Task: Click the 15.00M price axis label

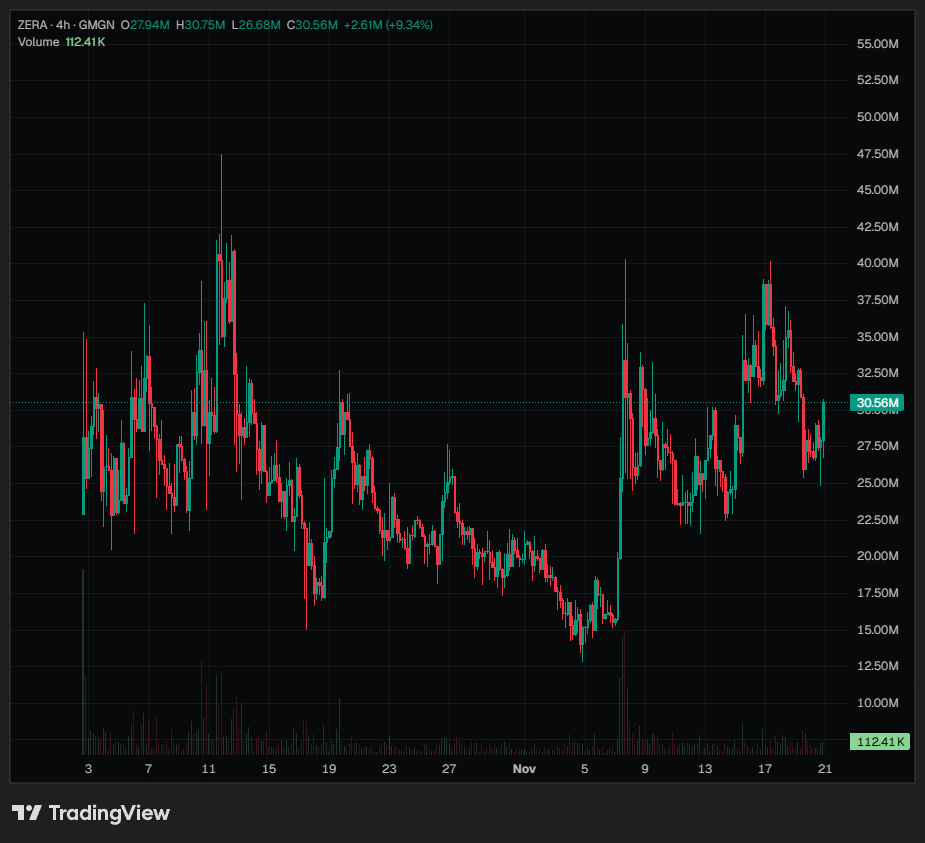Action: click(x=877, y=630)
